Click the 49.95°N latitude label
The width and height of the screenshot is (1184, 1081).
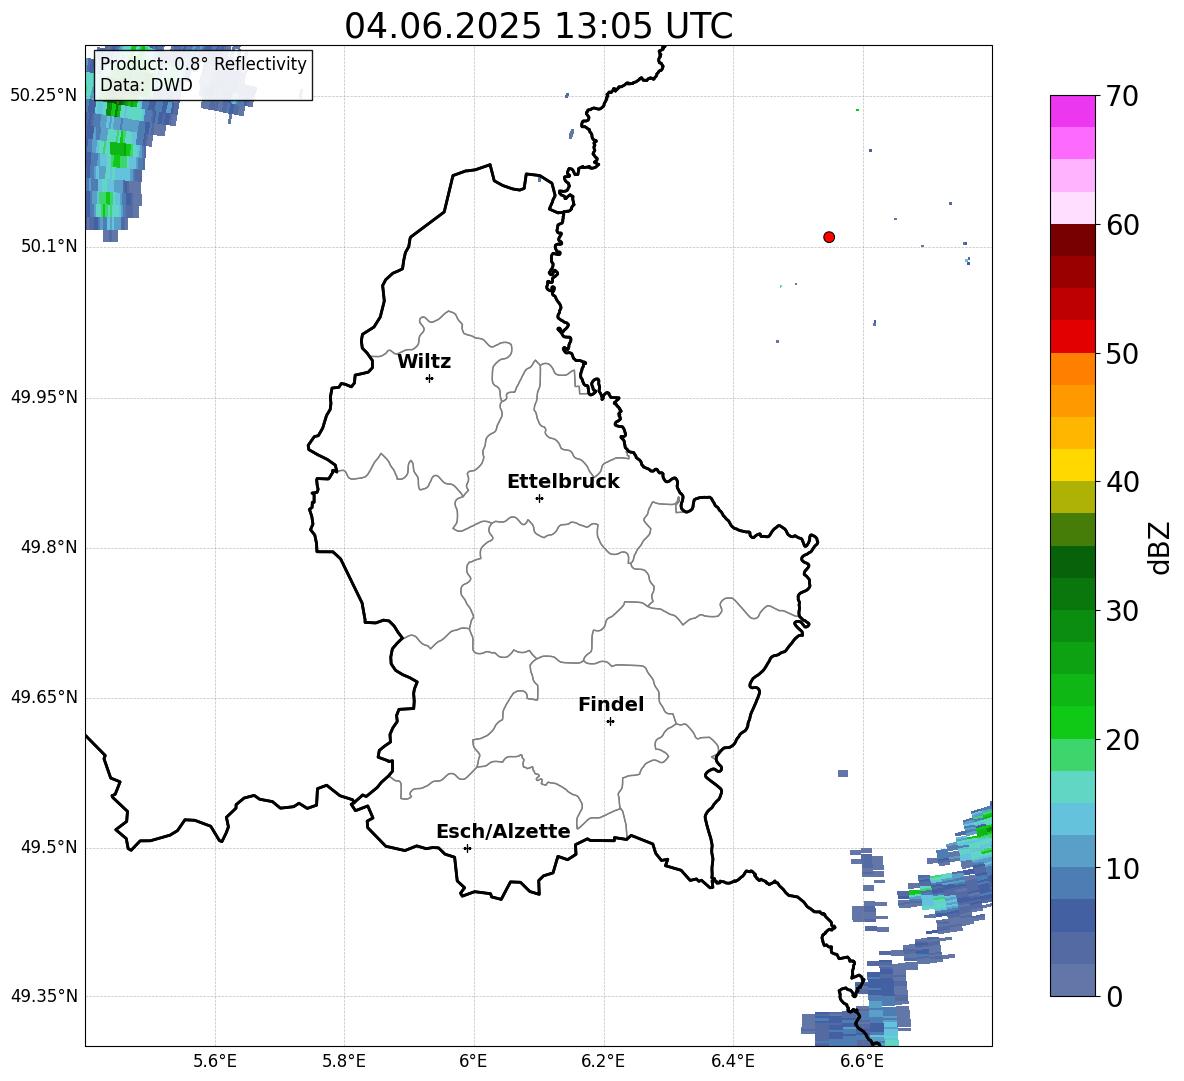coord(44,397)
